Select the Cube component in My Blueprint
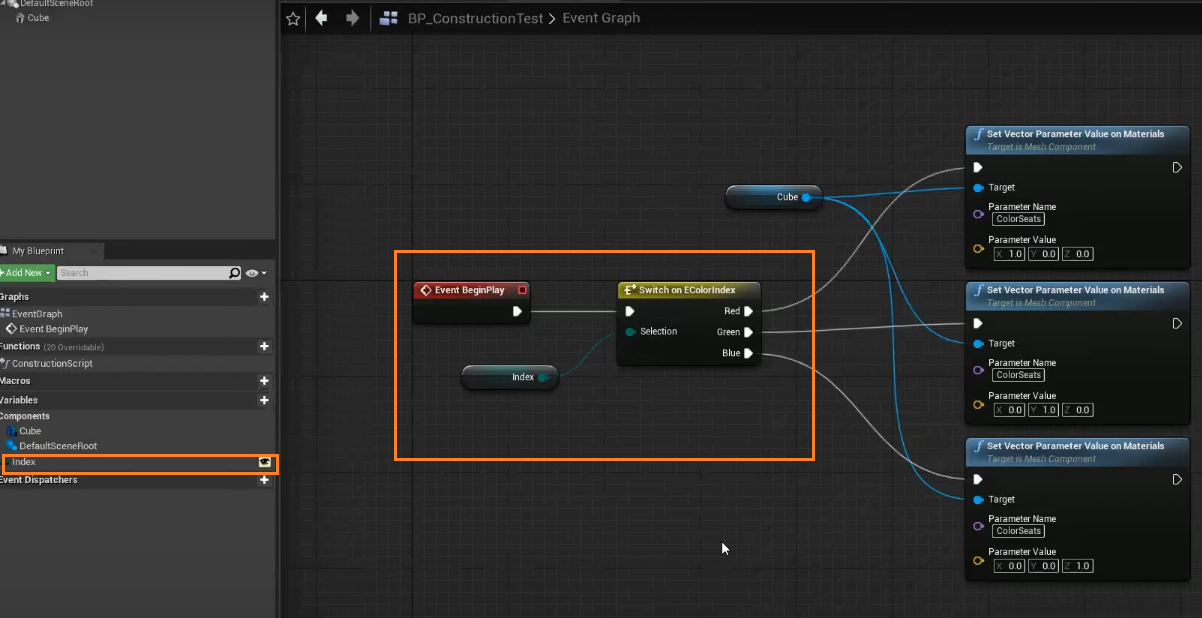This screenshot has height=618, width=1202. coord(30,431)
